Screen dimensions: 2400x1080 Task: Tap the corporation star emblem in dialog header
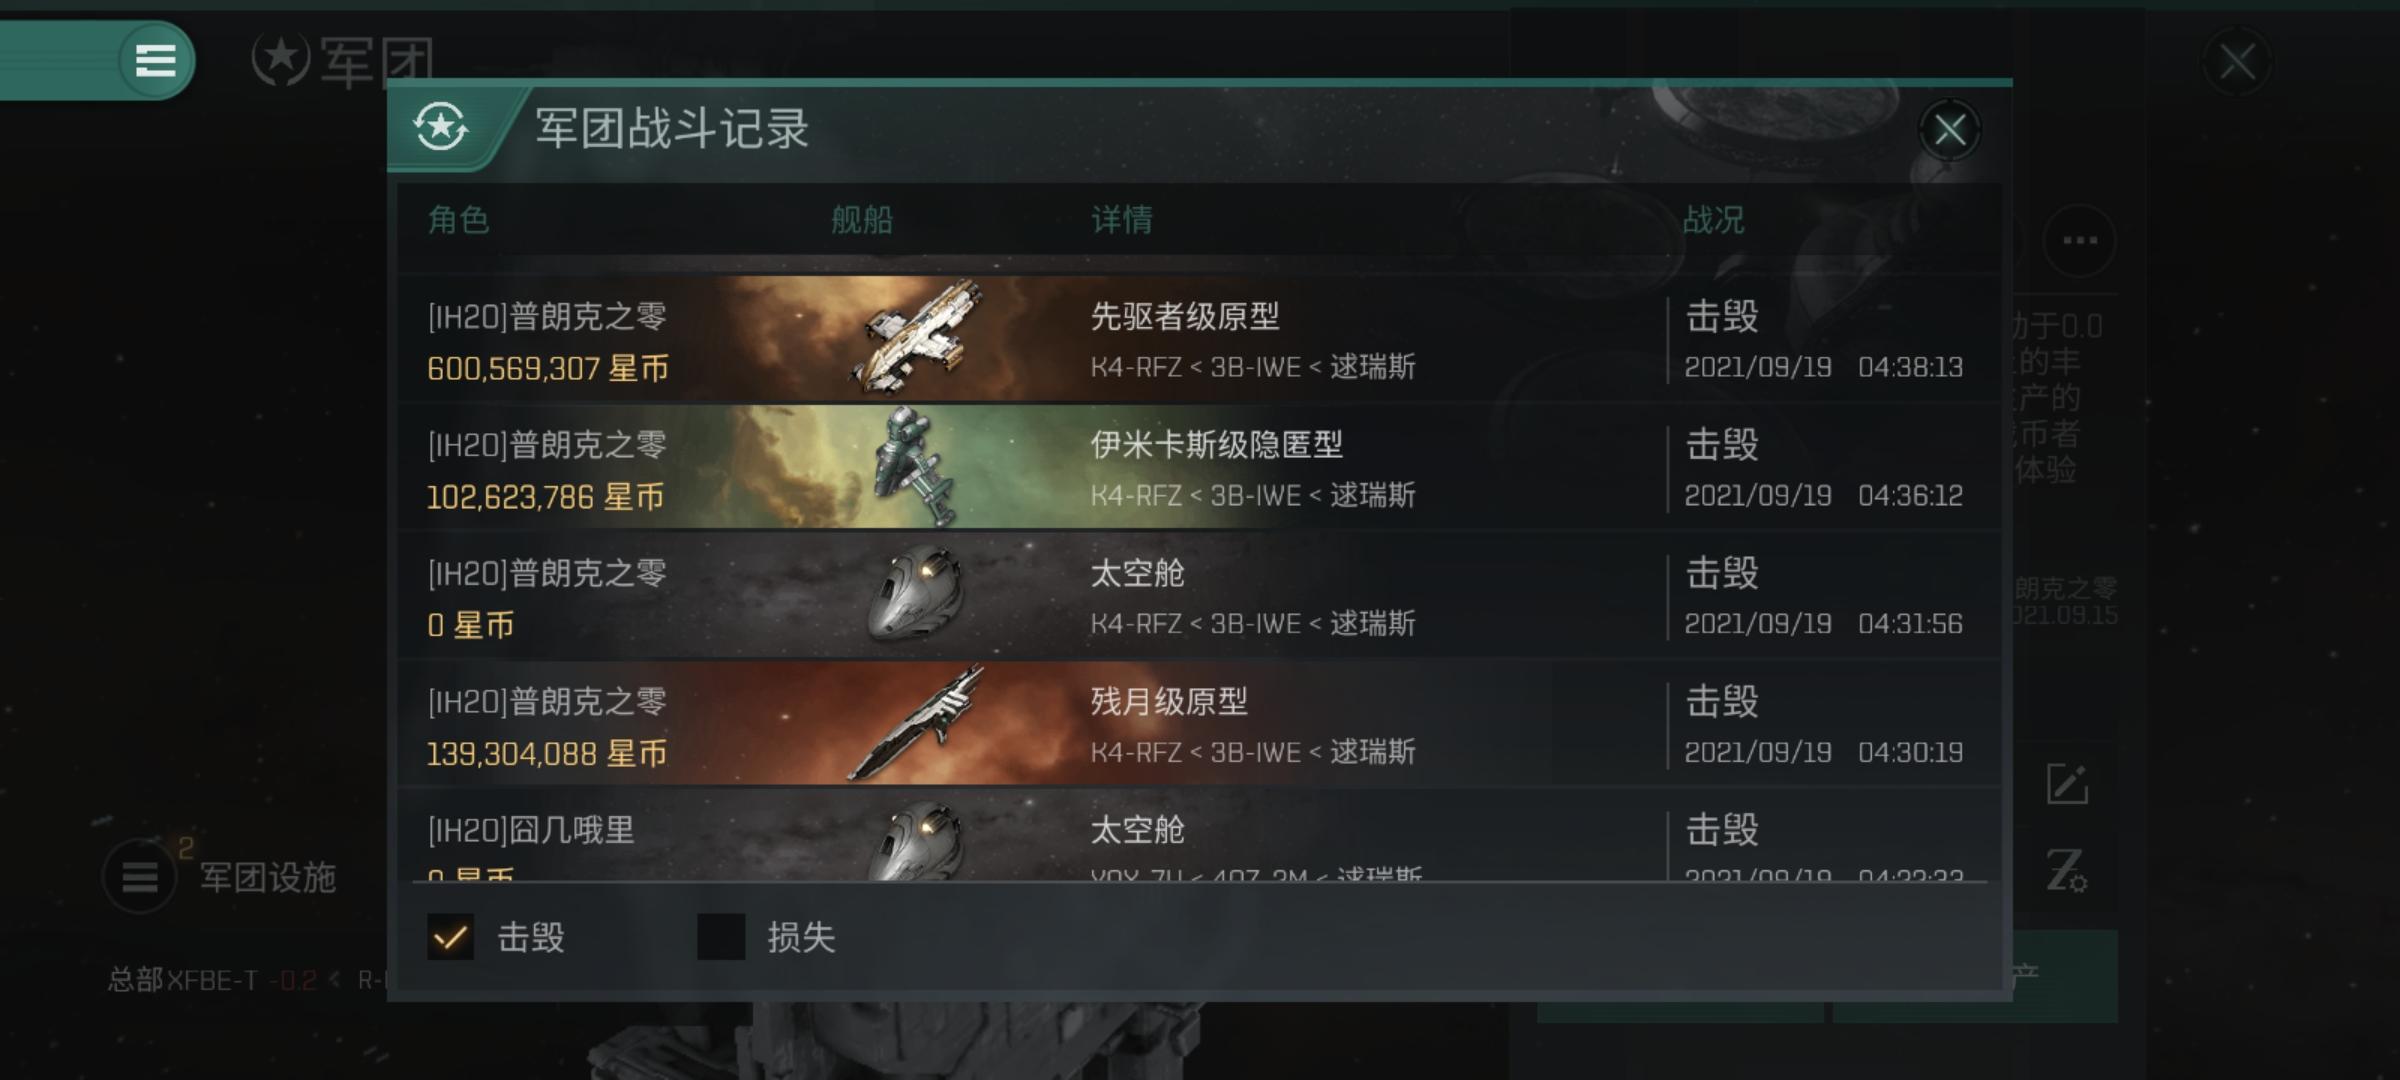coord(441,128)
